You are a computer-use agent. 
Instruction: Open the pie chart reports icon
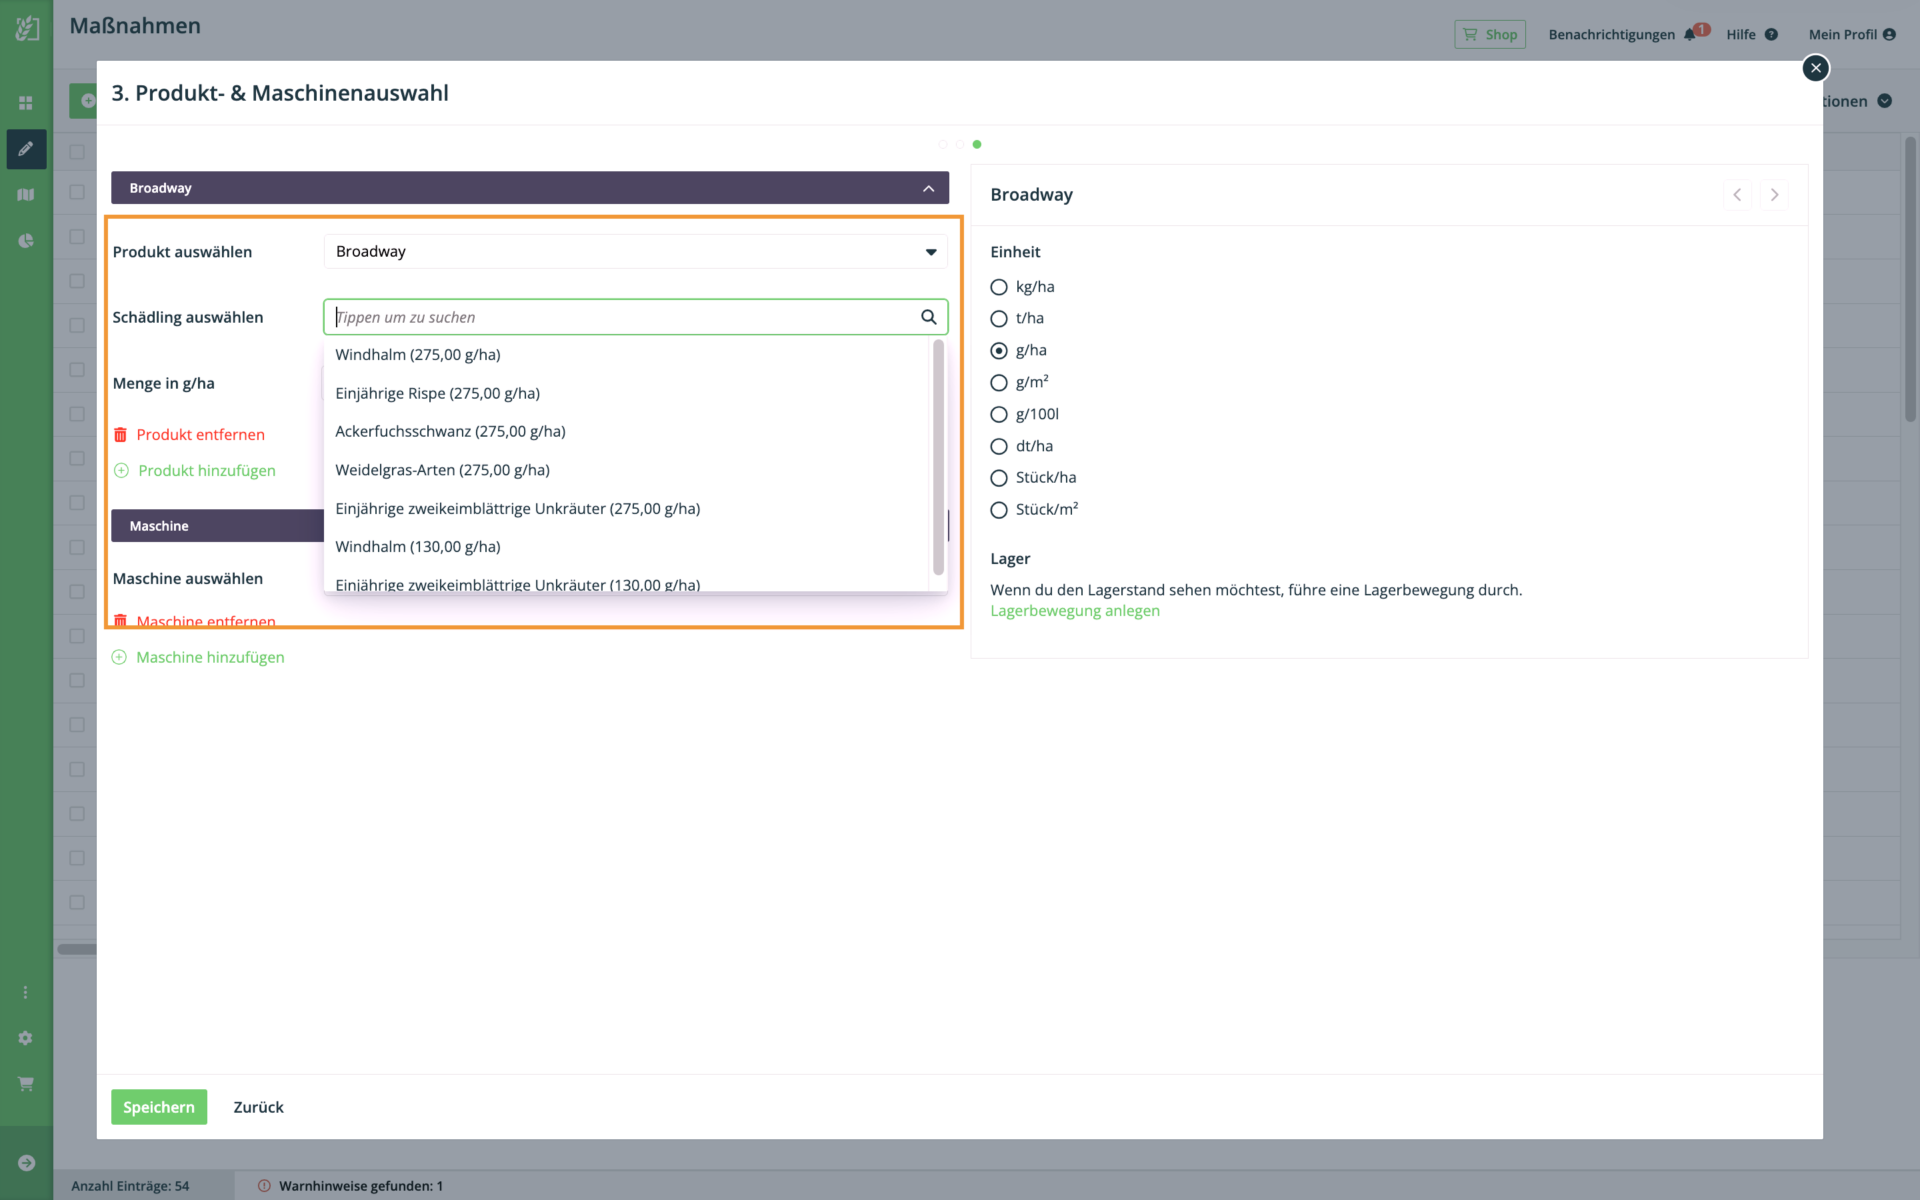pyautogui.click(x=26, y=241)
